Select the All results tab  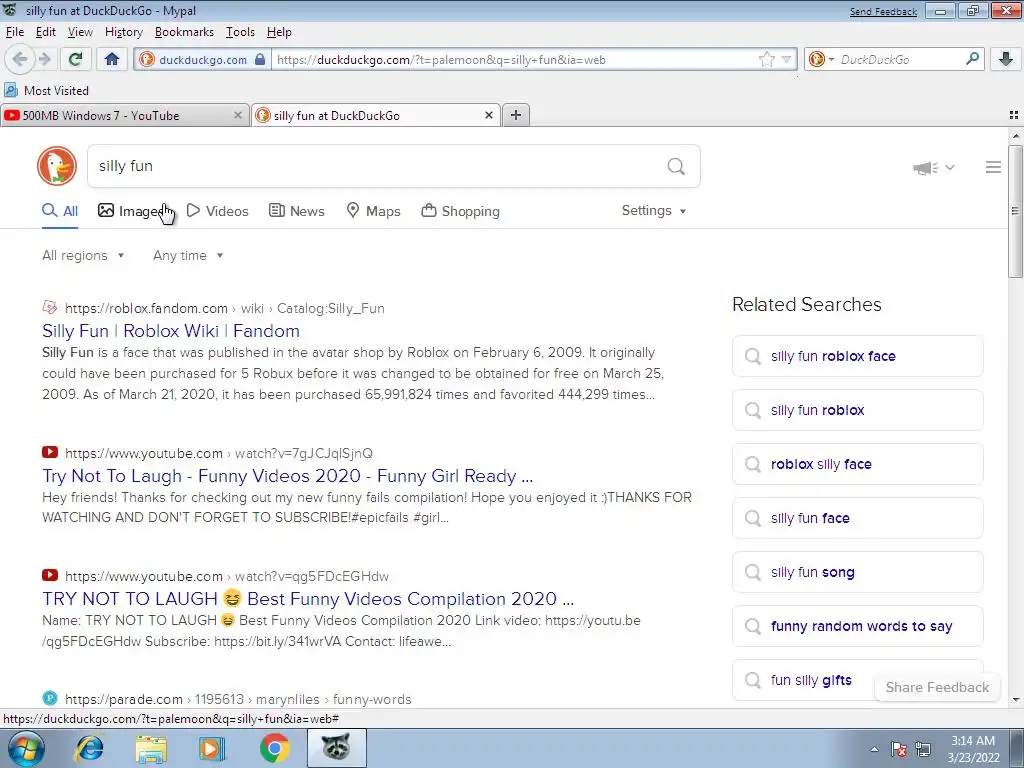(x=60, y=211)
